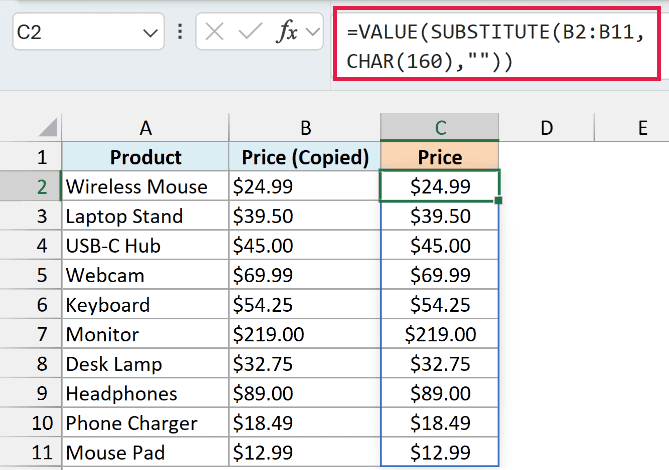Confirm the formula with checkmark icon
669x470 pixels.
250,32
